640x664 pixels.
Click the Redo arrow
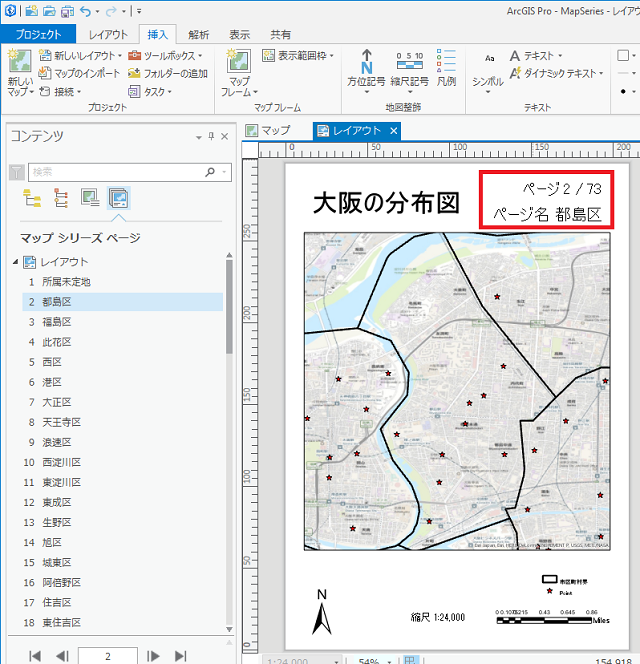[x=111, y=11]
